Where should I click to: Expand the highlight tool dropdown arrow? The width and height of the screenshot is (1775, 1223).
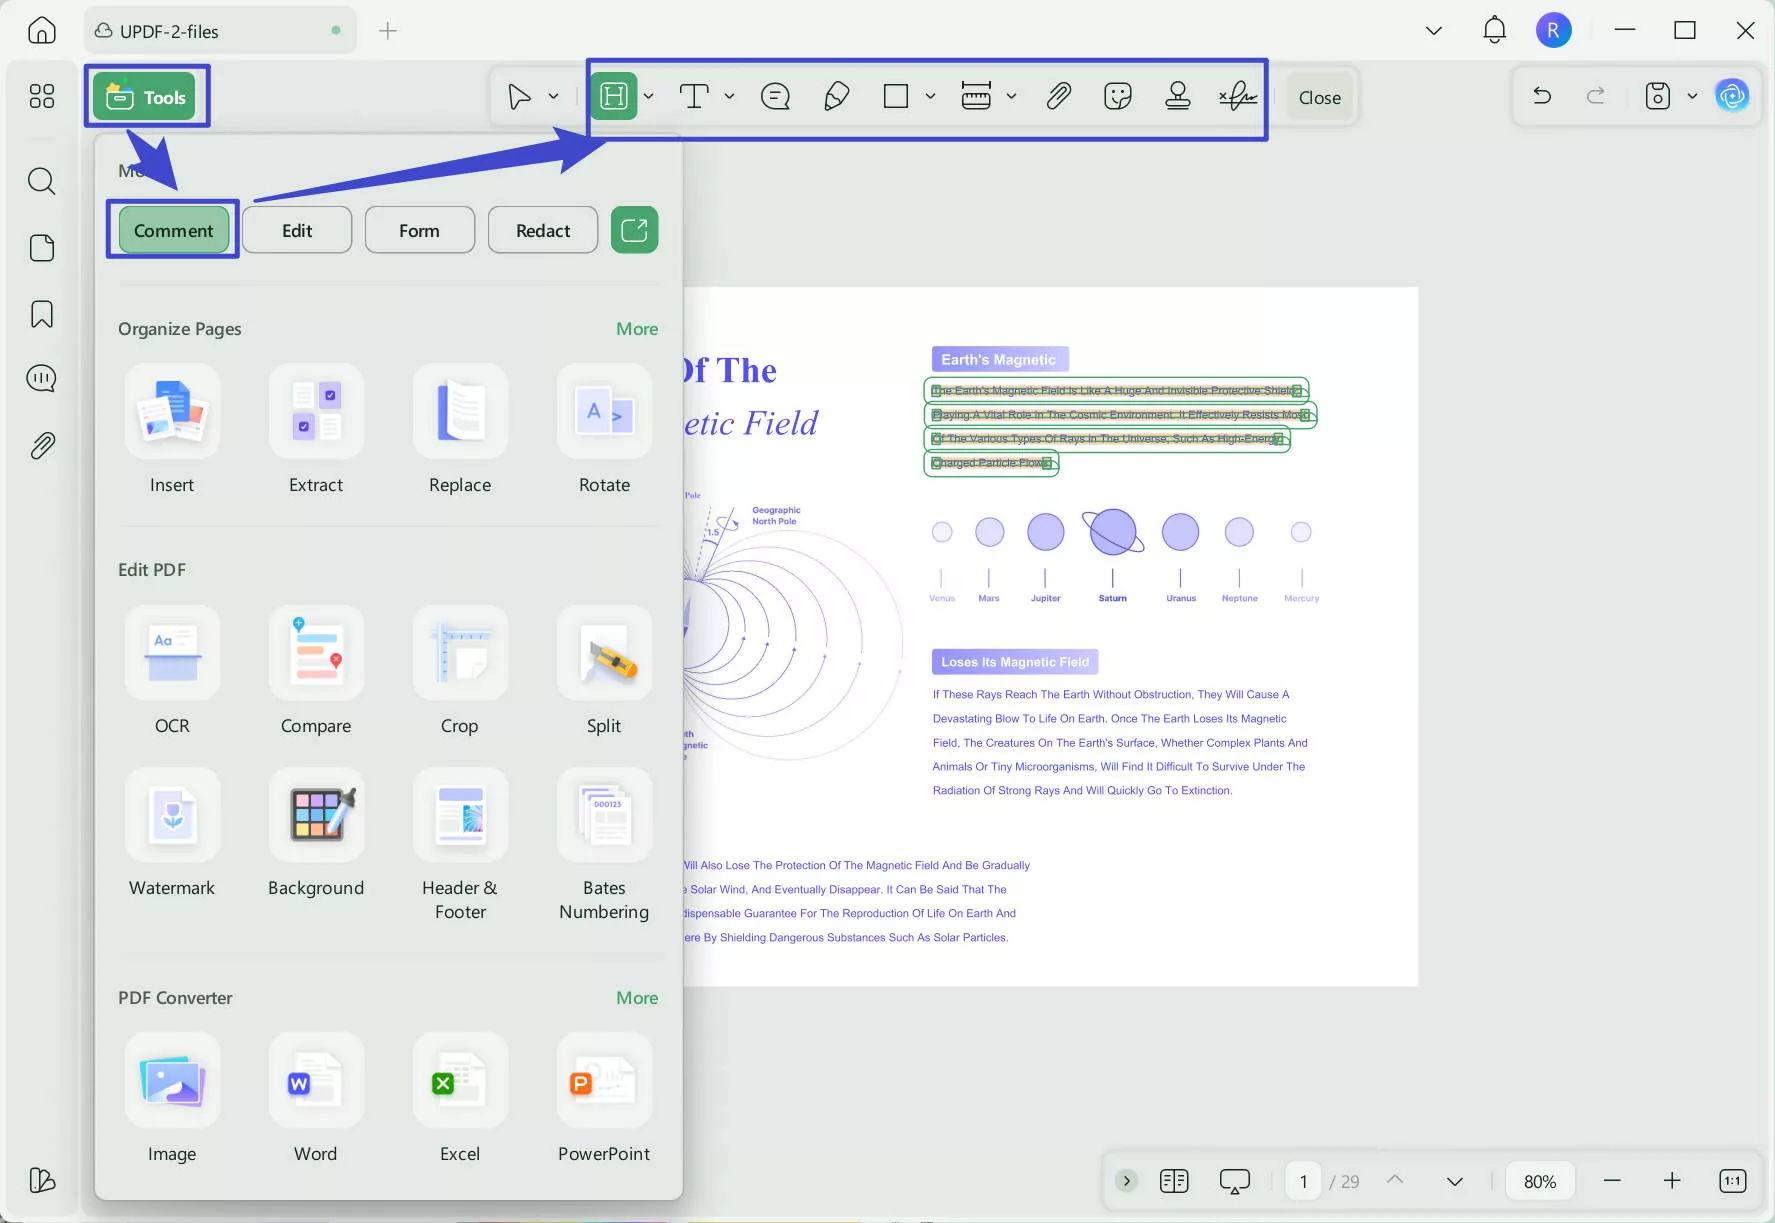click(649, 97)
